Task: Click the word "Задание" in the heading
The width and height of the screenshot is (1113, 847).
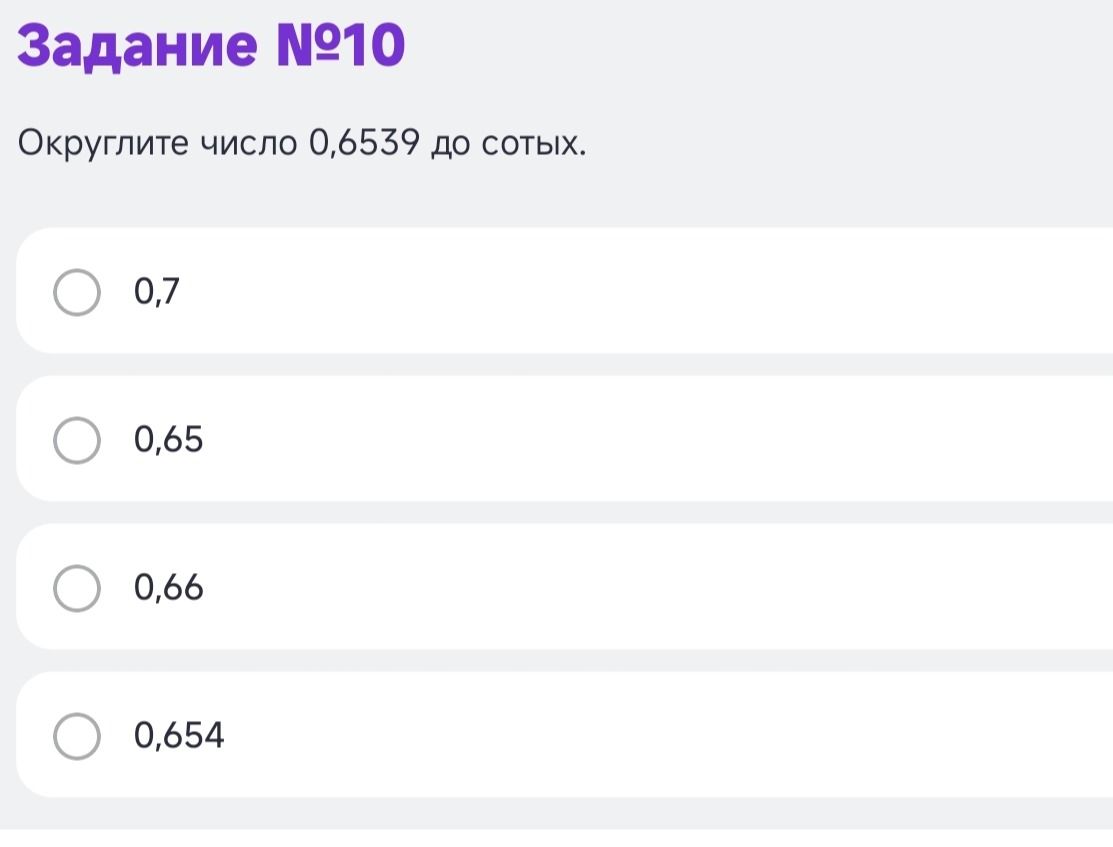Action: pos(137,47)
